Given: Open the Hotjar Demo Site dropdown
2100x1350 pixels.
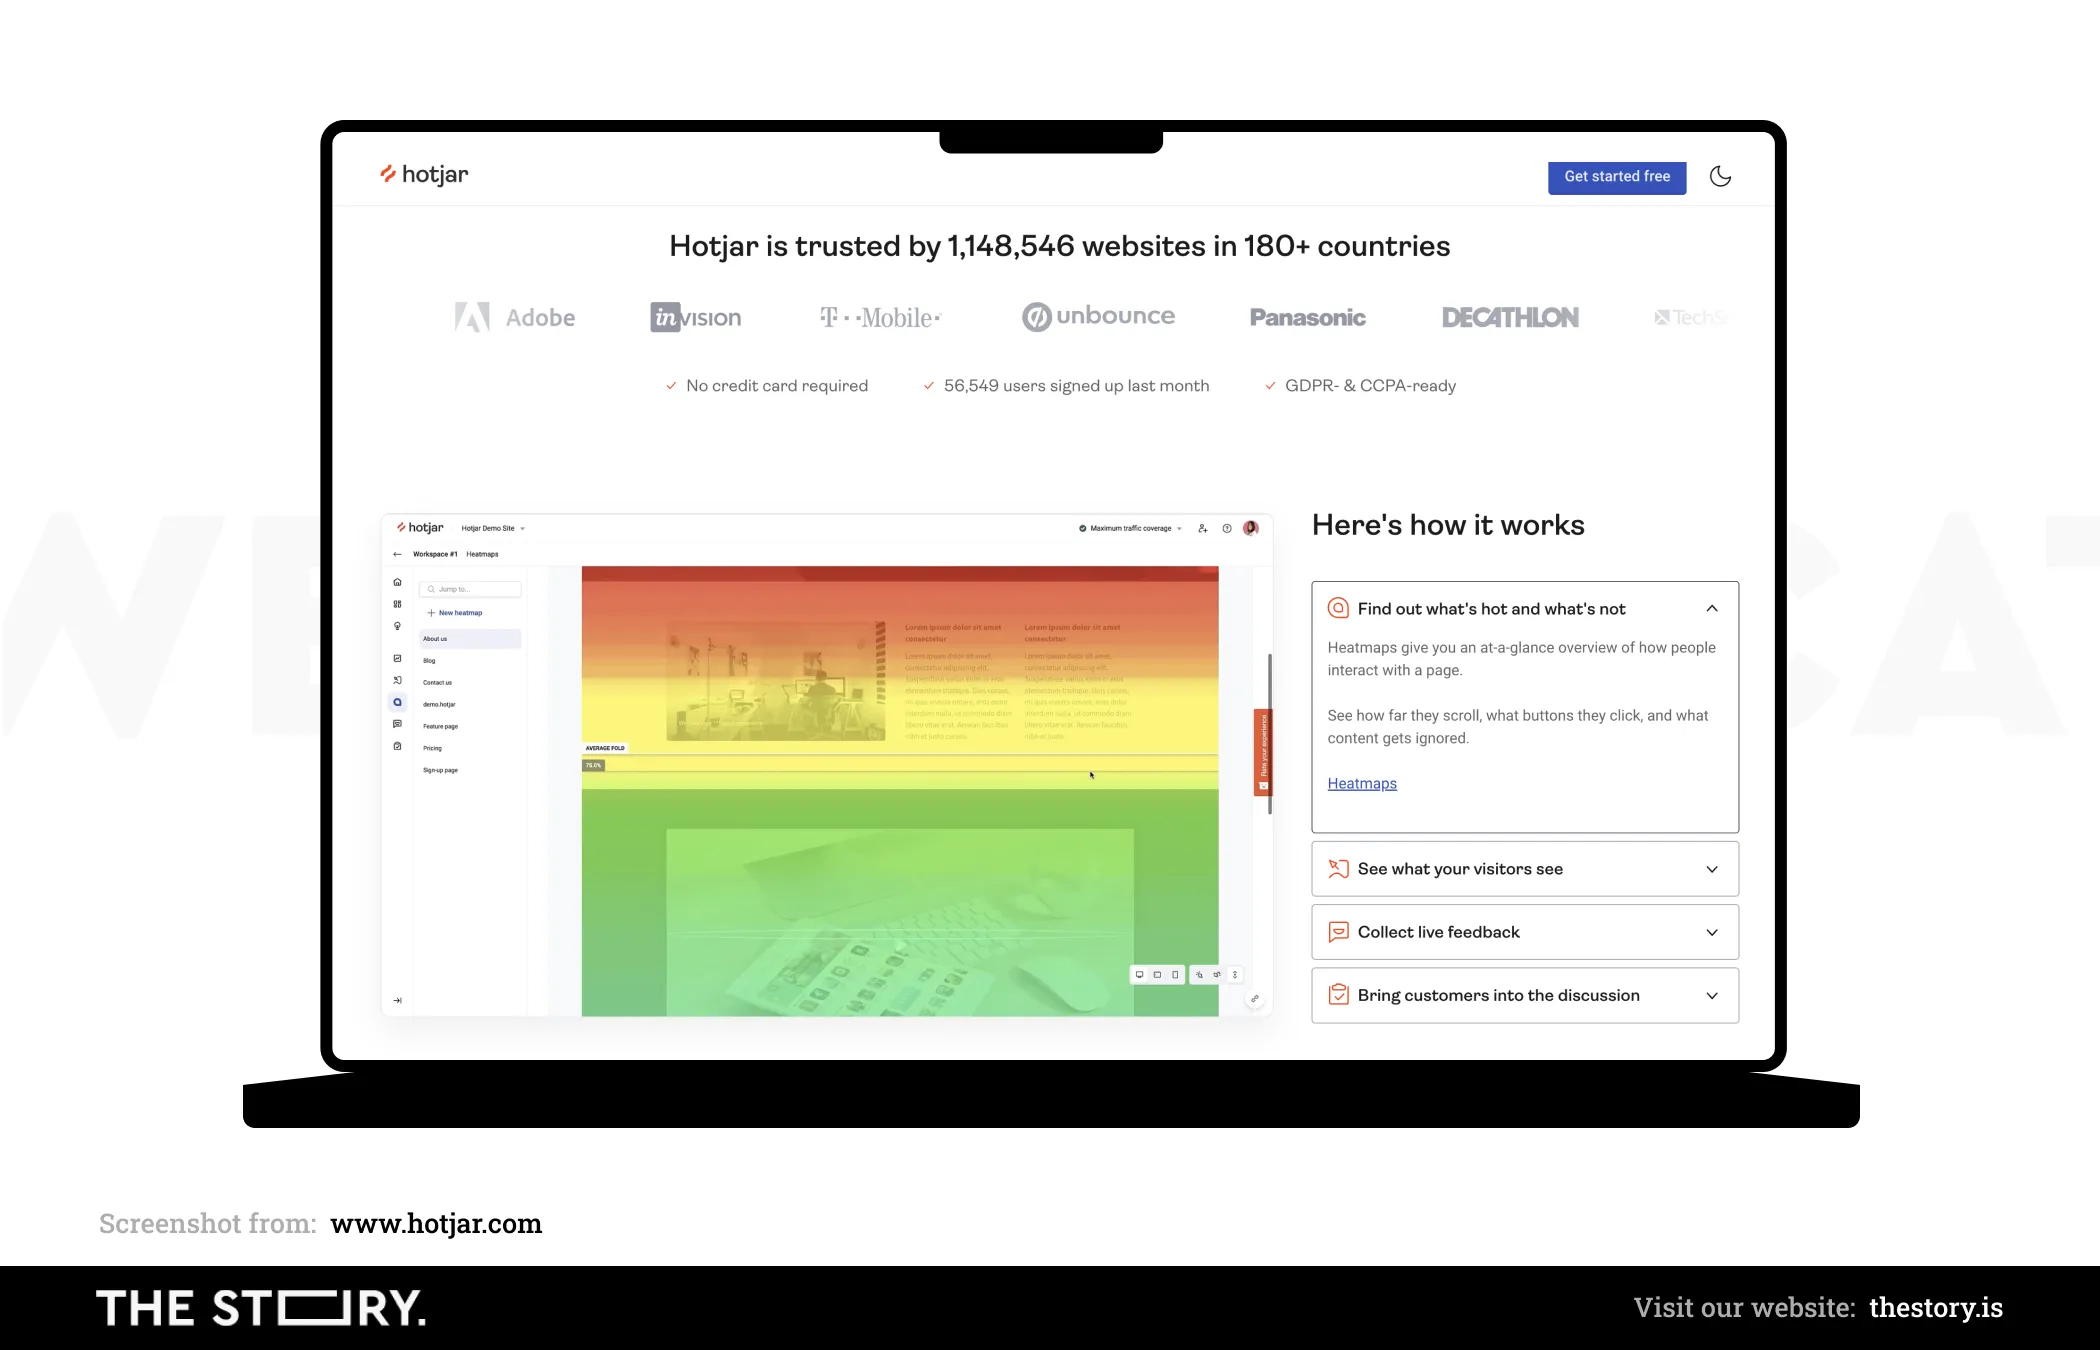Looking at the screenshot, I should point(493,528).
